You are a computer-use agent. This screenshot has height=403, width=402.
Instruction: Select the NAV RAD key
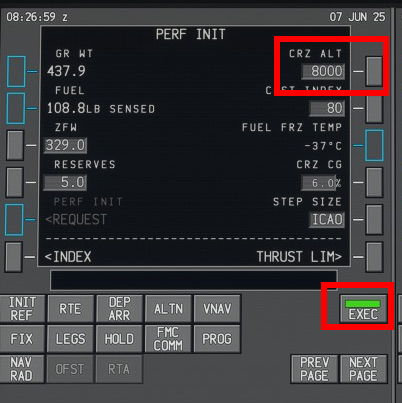point(22,369)
